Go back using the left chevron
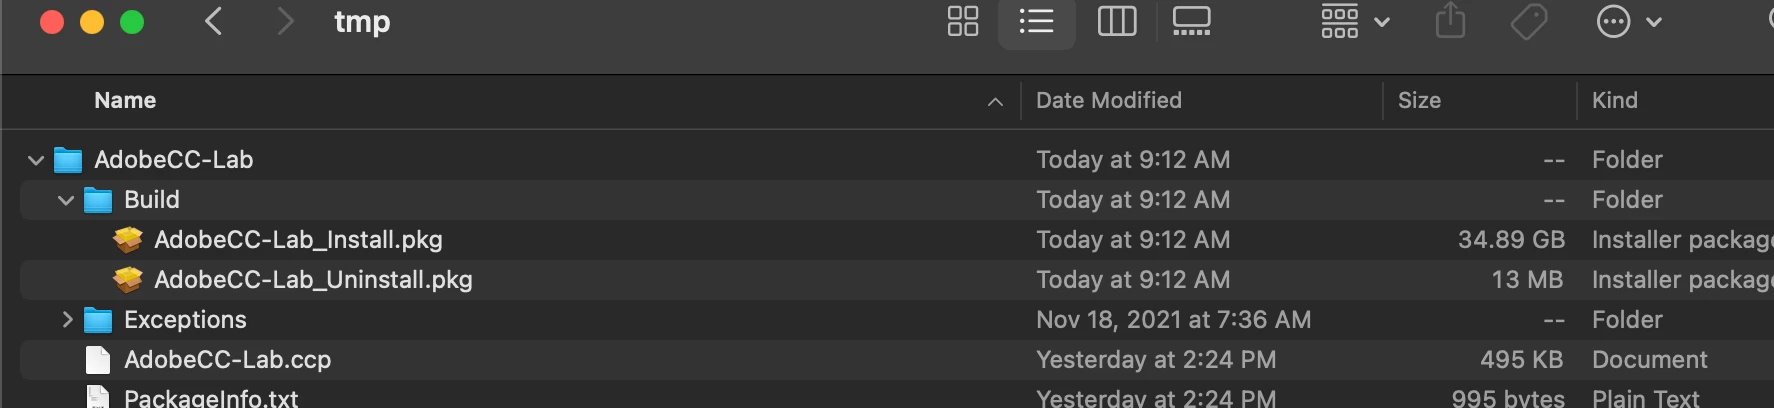1774x408 pixels. [x=213, y=21]
